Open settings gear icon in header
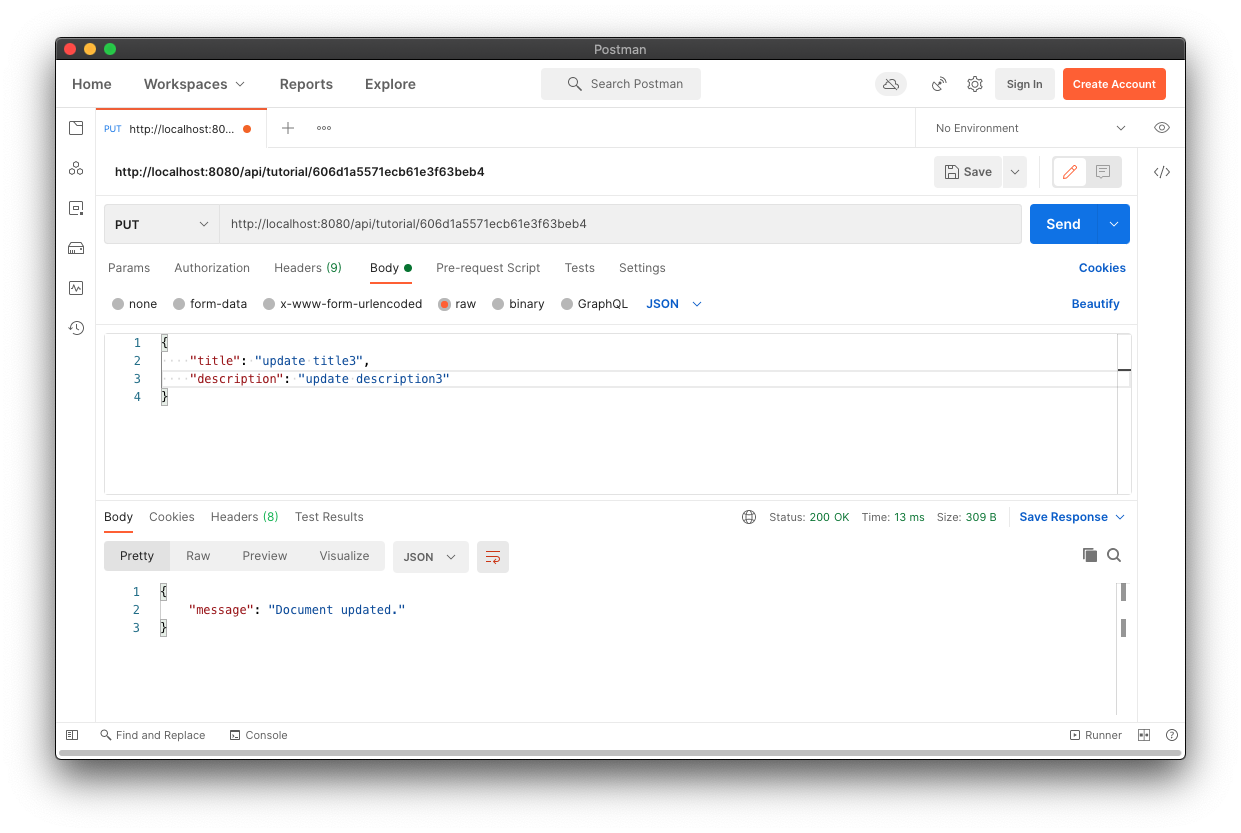This screenshot has height=833, width=1241. coord(975,84)
